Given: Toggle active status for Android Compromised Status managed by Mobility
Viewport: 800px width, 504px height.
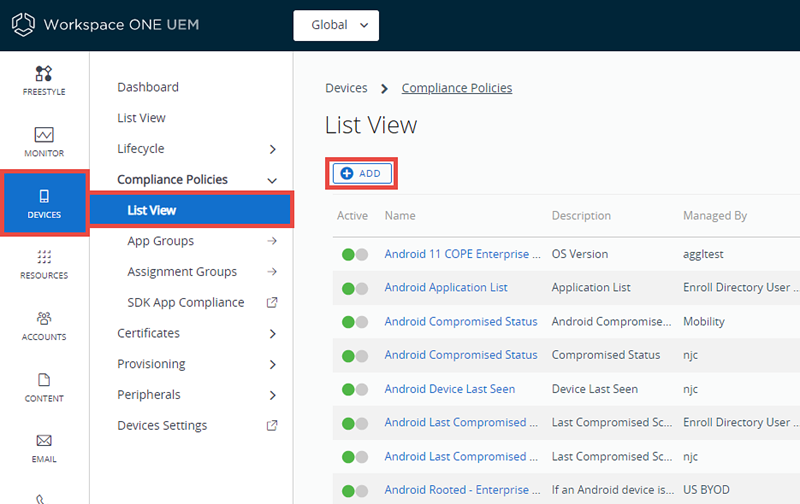Looking at the screenshot, I should tap(355, 322).
